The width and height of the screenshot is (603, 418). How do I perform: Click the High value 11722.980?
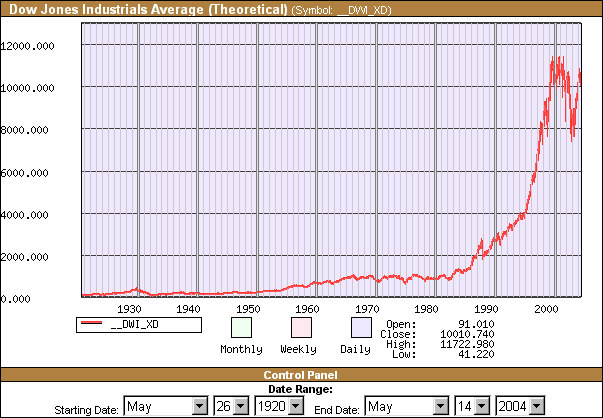tap(467, 344)
